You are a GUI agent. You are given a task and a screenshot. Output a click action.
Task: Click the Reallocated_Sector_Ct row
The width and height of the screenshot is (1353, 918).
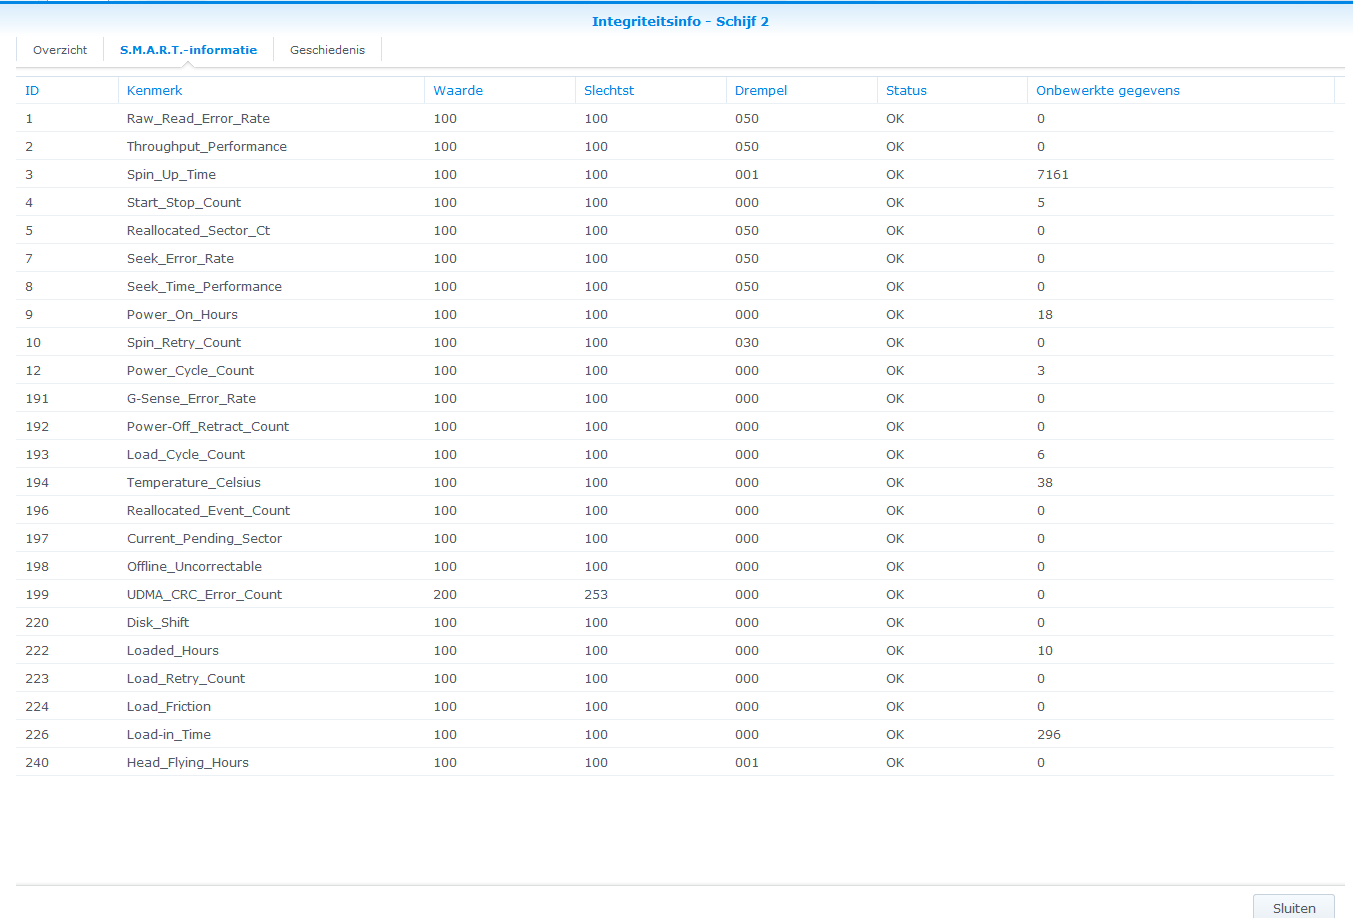pyautogui.click(x=198, y=231)
